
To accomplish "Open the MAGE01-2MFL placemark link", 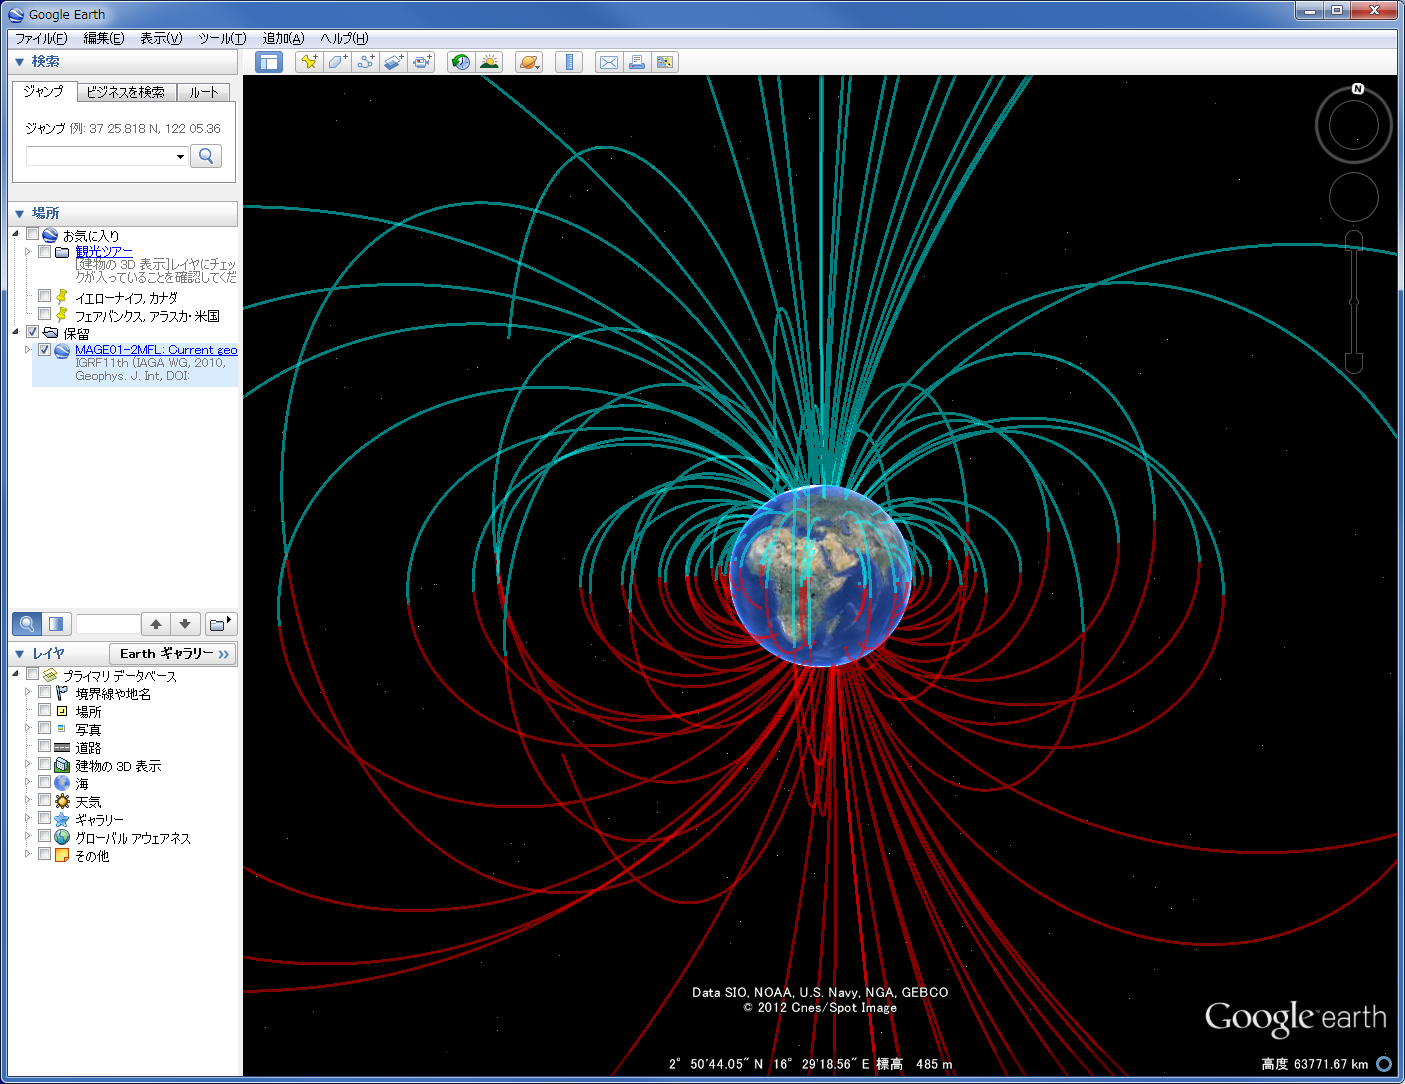I will 156,350.
